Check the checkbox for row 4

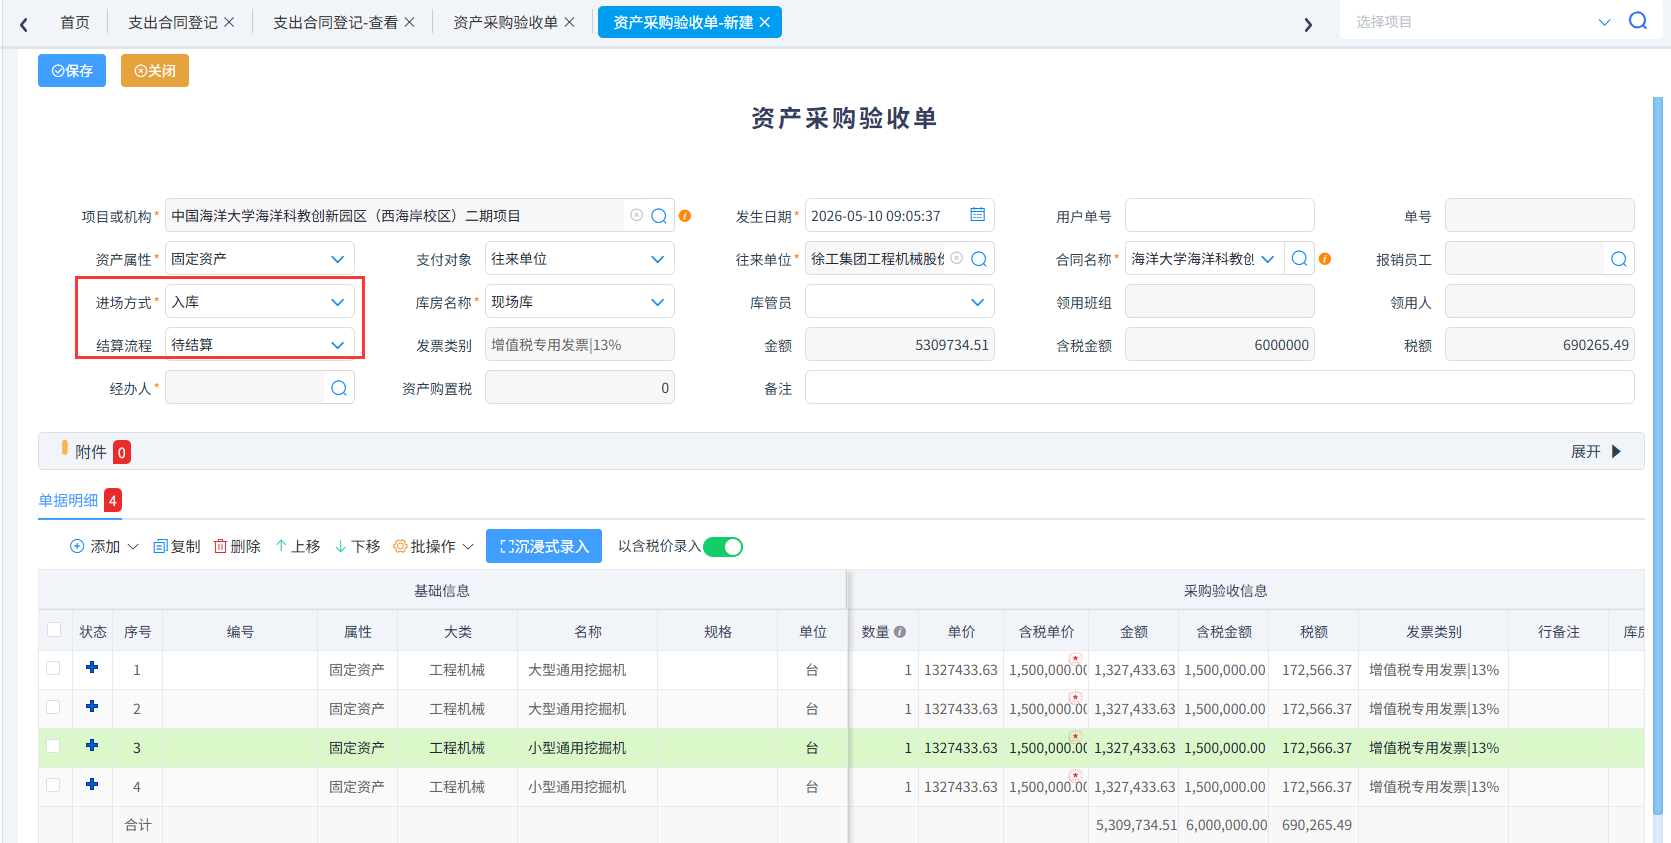click(x=54, y=786)
